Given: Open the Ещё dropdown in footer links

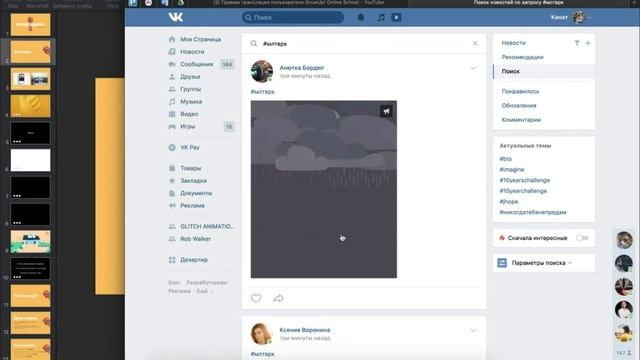Looking at the screenshot, I should (204, 291).
